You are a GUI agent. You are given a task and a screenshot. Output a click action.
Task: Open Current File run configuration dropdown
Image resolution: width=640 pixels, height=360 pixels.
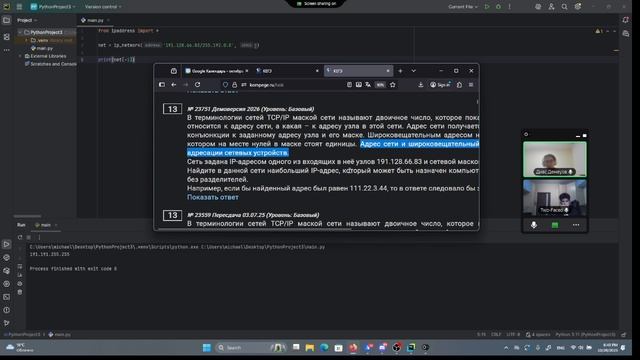tap(463, 7)
